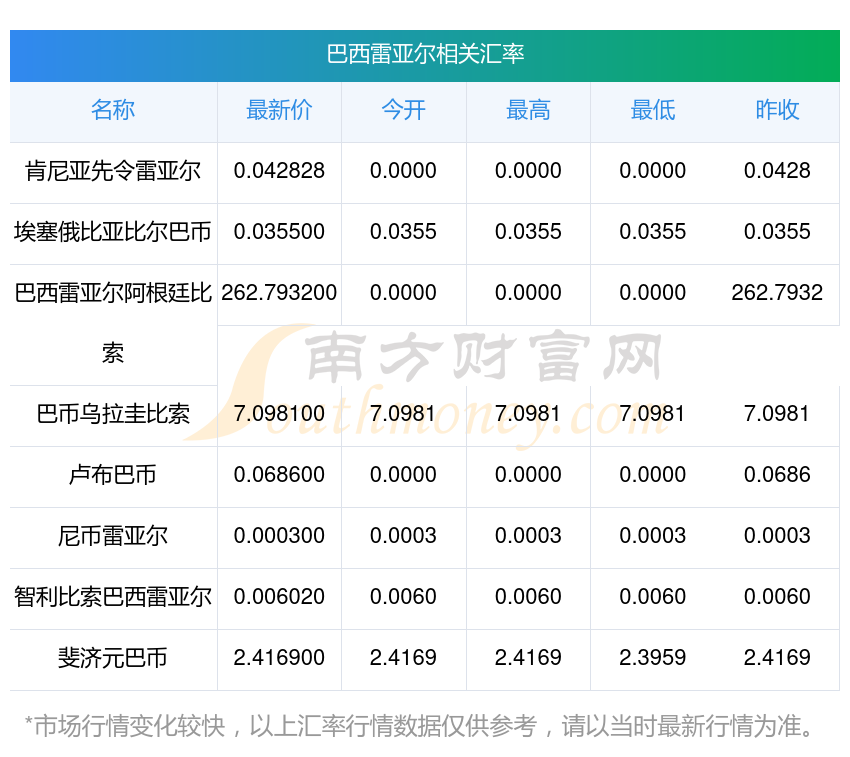The height and width of the screenshot is (757, 850).
Task: Select the 最新价 column header
Action: tap(279, 110)
